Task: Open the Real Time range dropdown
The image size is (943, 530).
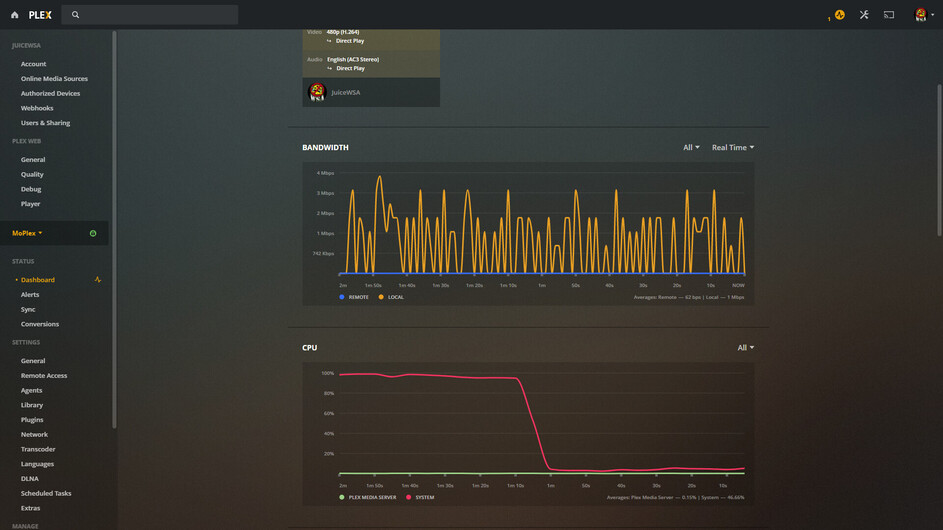Action: [x=733, y=147]
